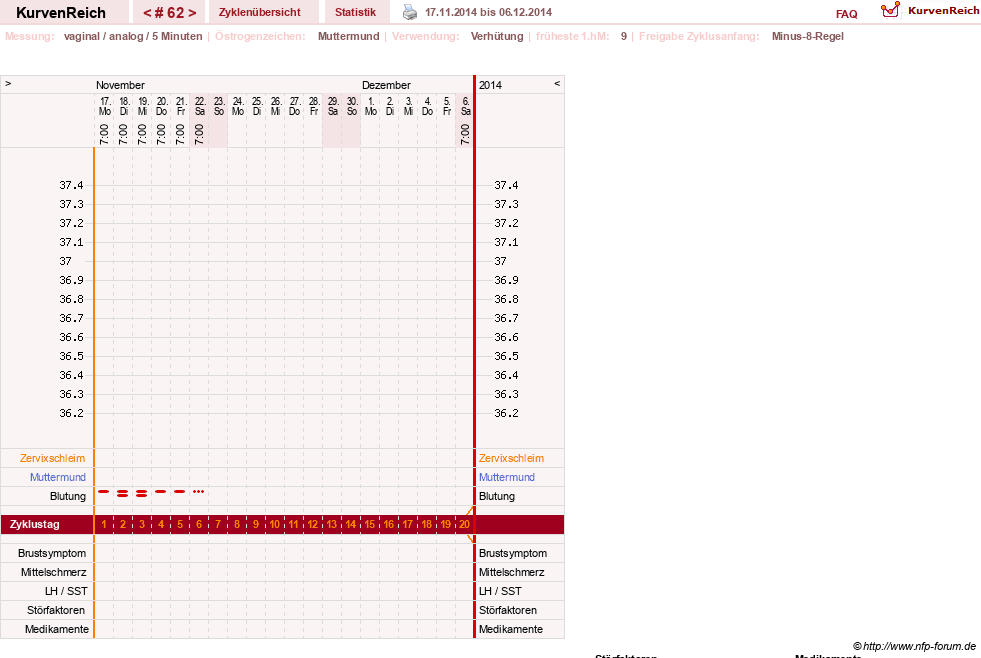Screen dimensions: 981x658
Task: Click bleeding mark on cycle day 4
Action: (x=161, y=492)
